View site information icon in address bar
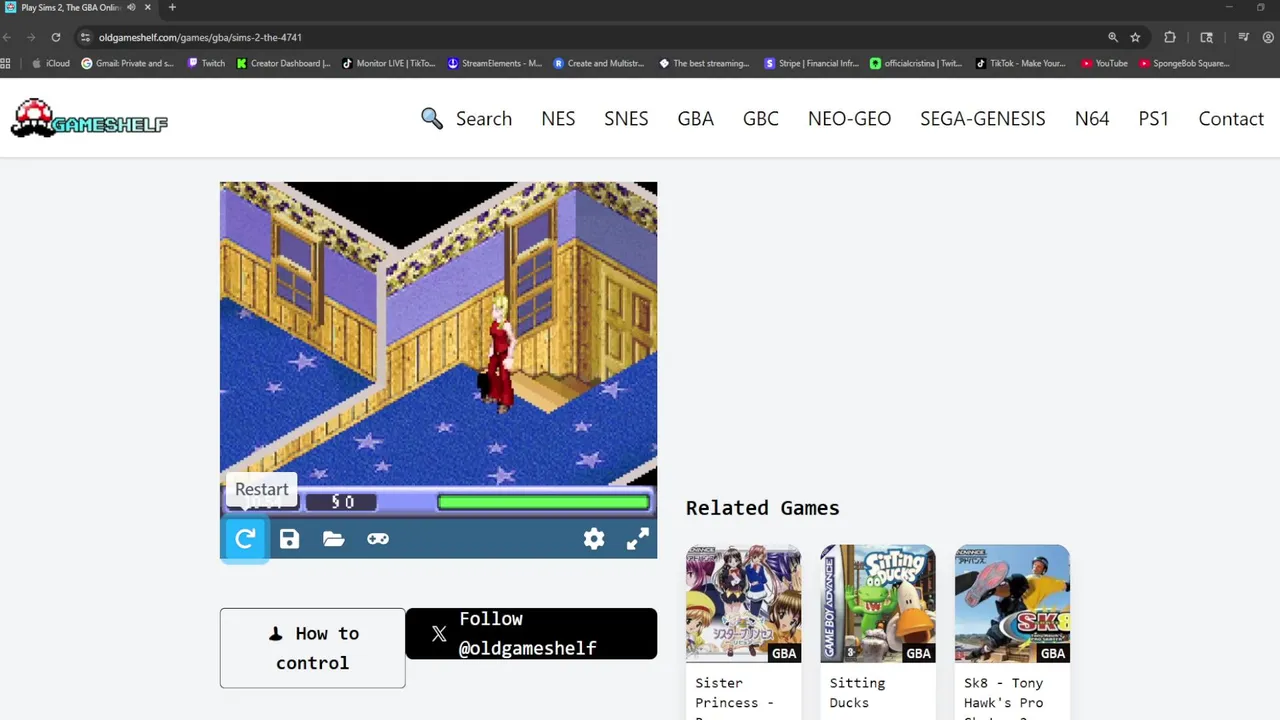This screenshot has height=720, width=1280. point(86,37)
